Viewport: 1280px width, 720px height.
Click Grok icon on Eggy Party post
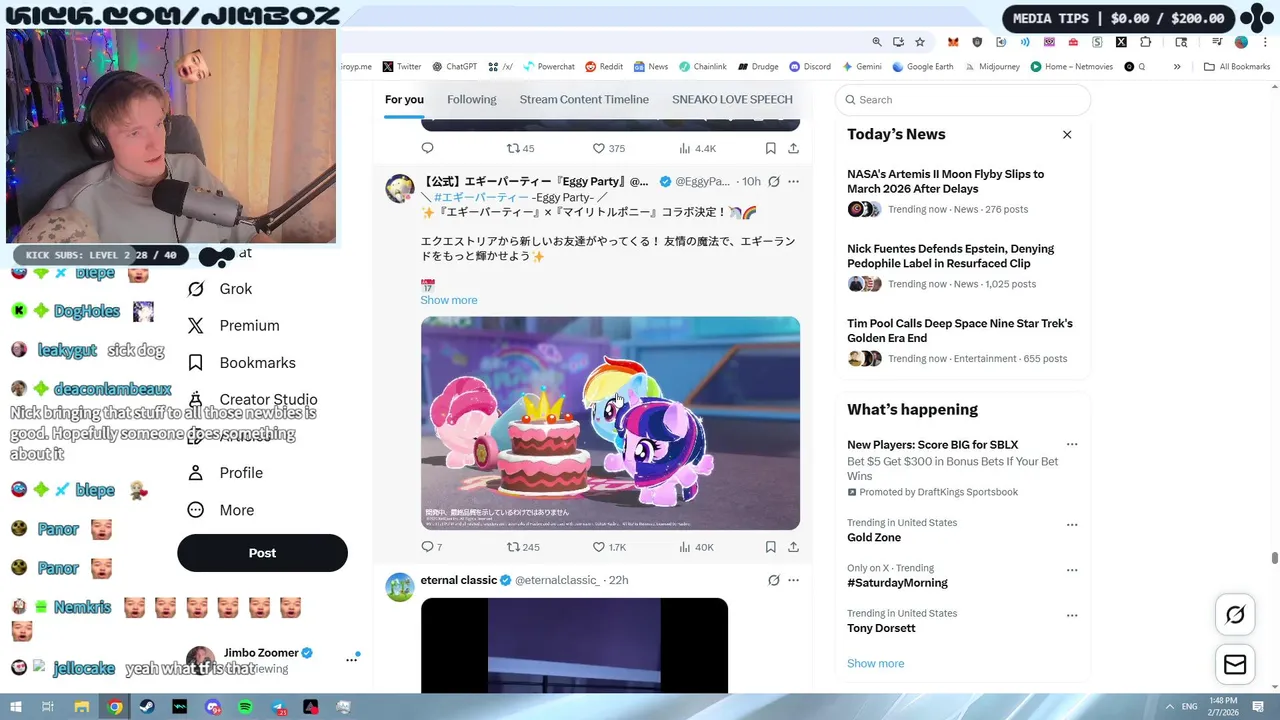773,181
